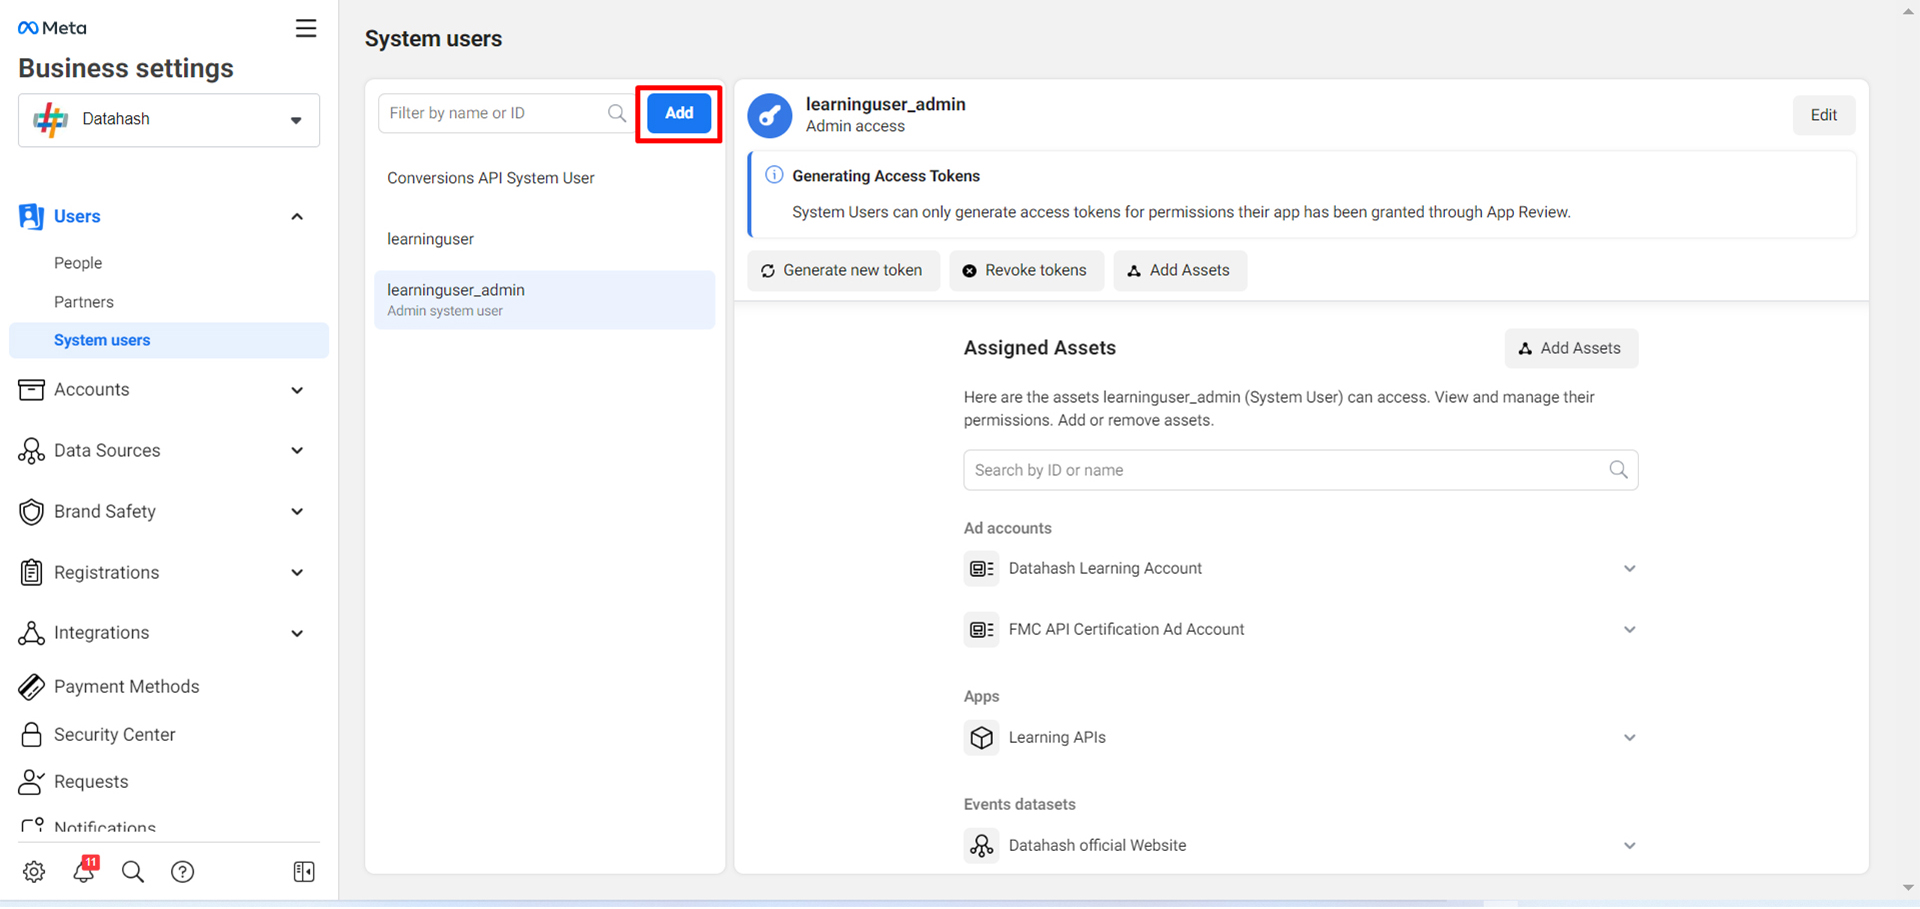The width and height of the screenshot is (1920, 909).
Task: Open the hamburger menu icon
Action: 306,28
